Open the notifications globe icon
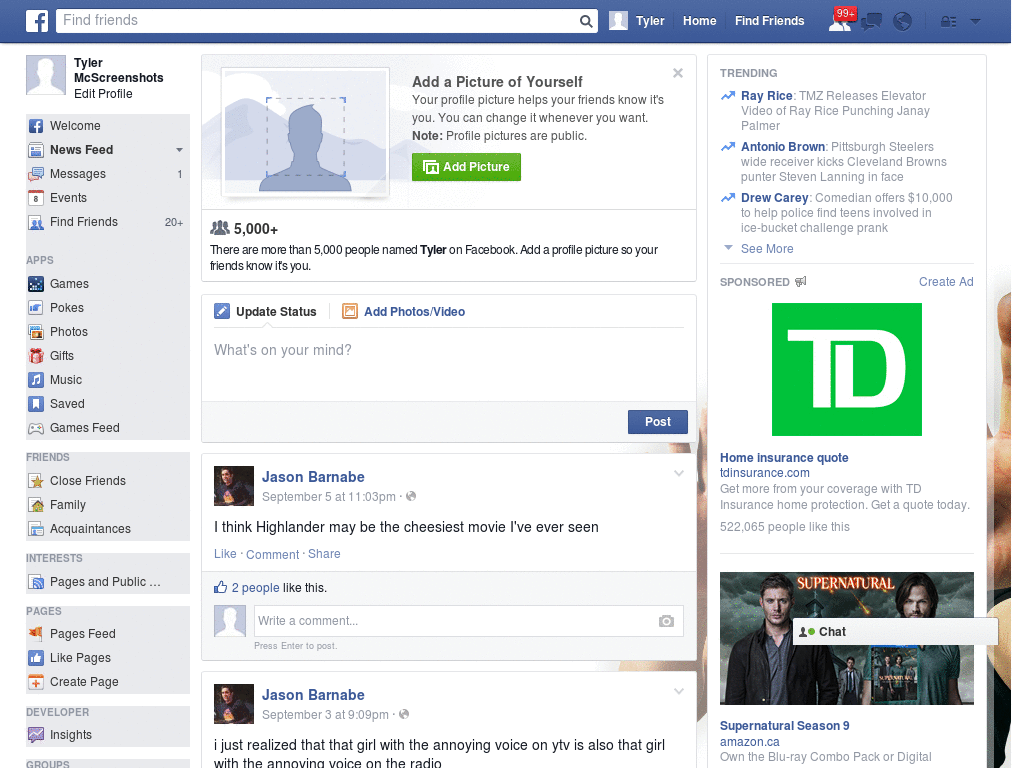 click(903, 22)
